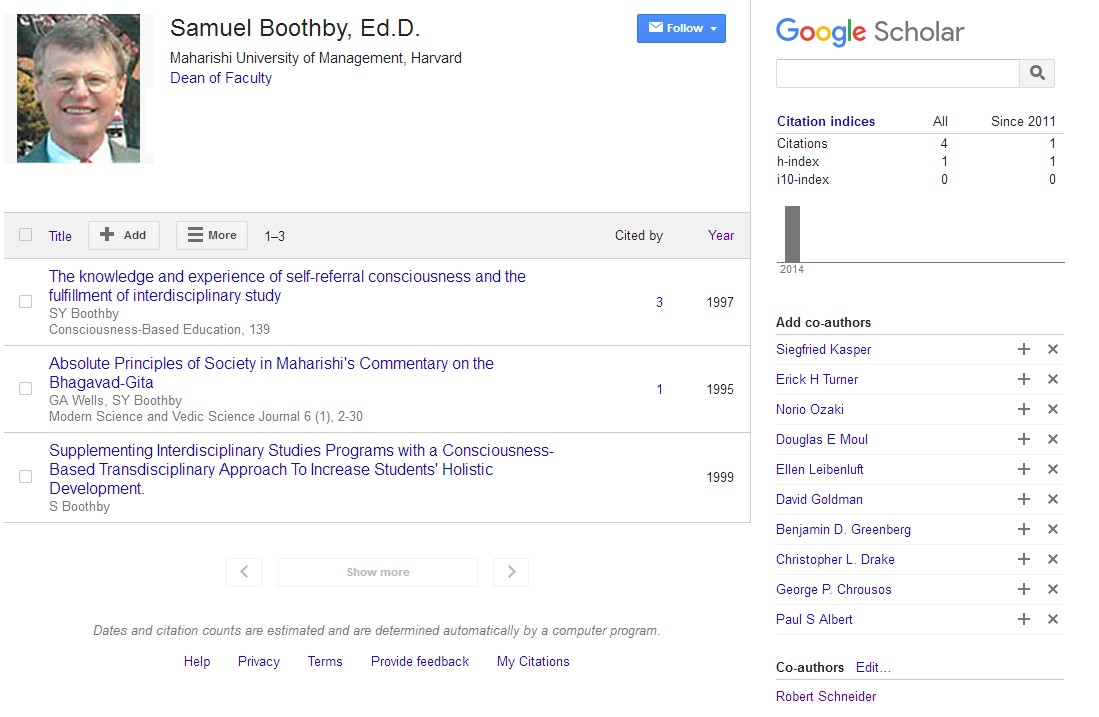Open co-author Robert Schneider's profile

pos(826,696)
